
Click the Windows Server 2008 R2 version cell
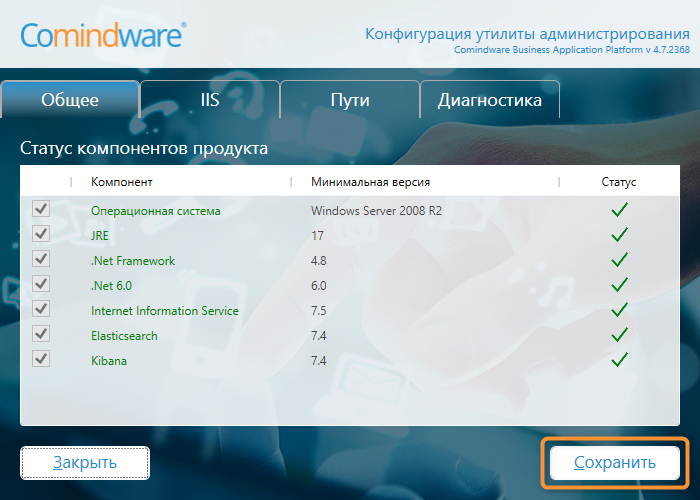pyautogui.click(x=376, y=211)
